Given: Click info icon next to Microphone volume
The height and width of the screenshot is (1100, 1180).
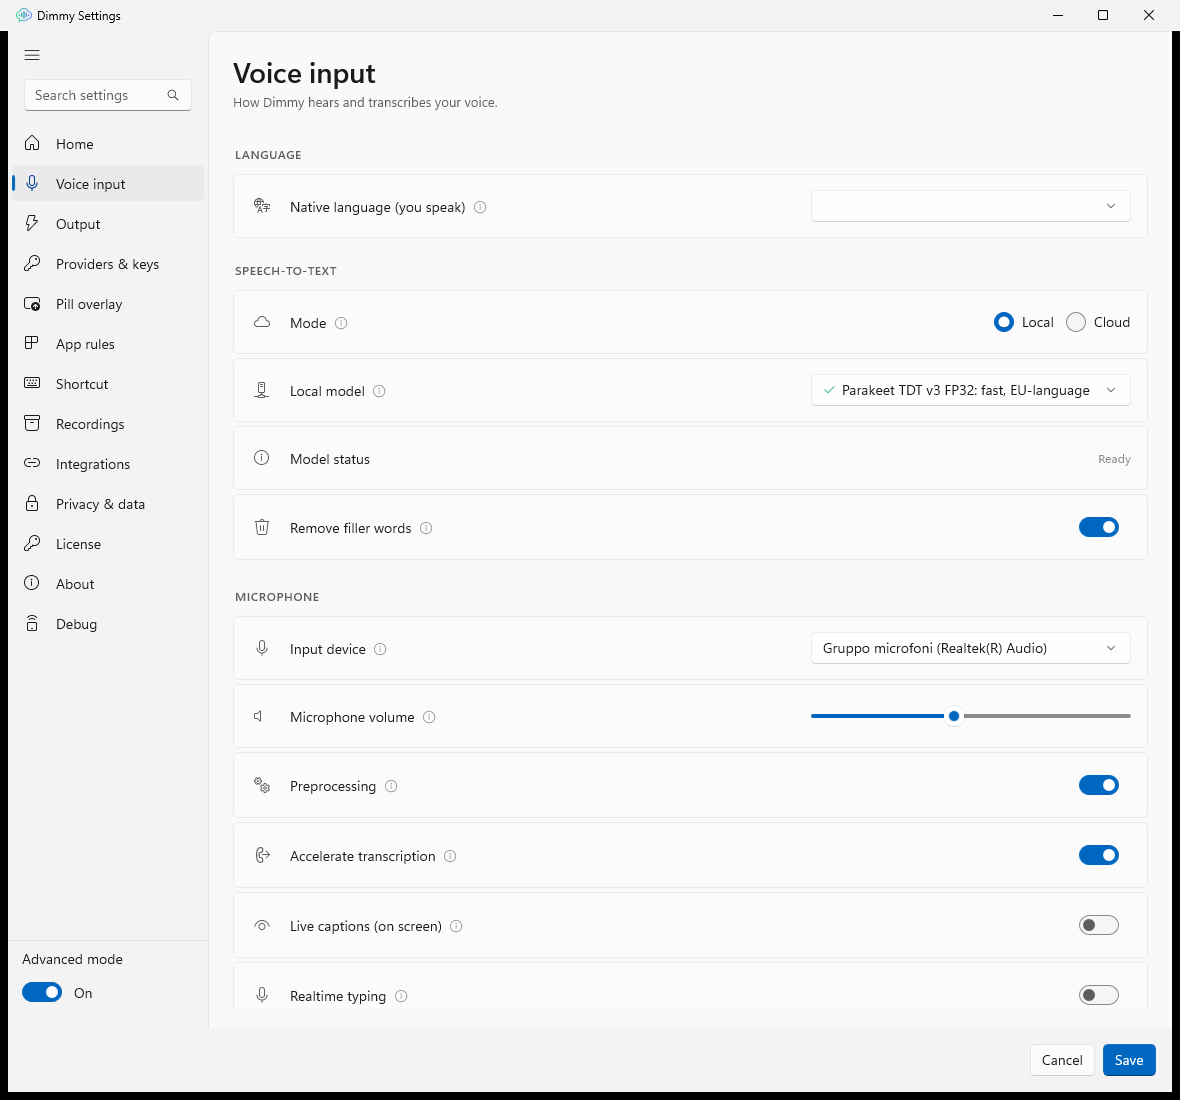Looking at the screenshot, I should 429,717.
